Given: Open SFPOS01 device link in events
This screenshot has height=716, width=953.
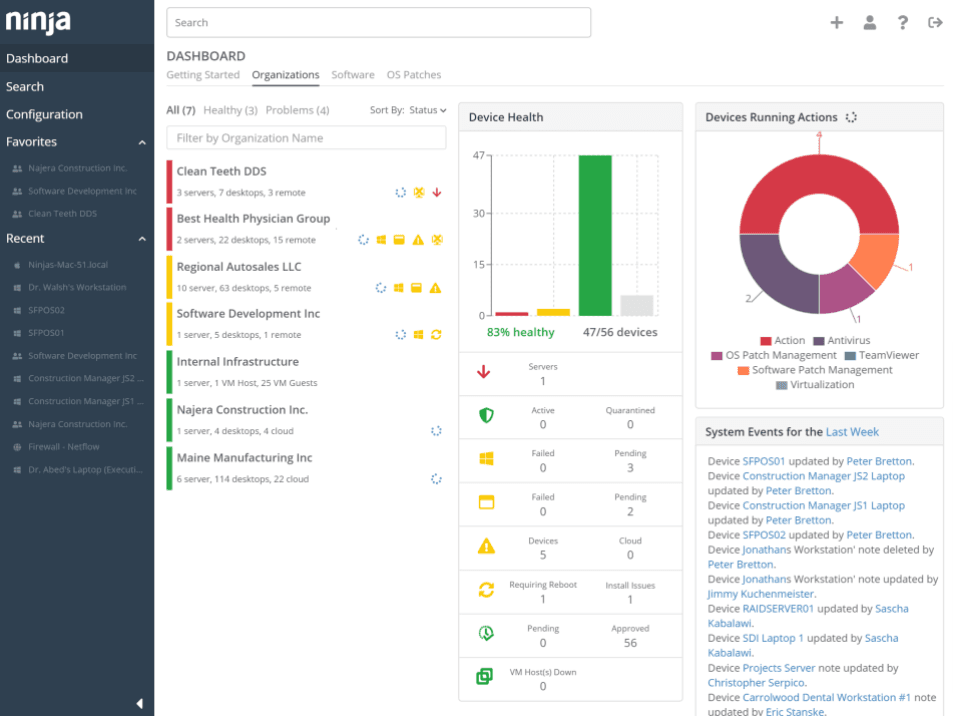Looking at the screenshot, I should 763,461.
